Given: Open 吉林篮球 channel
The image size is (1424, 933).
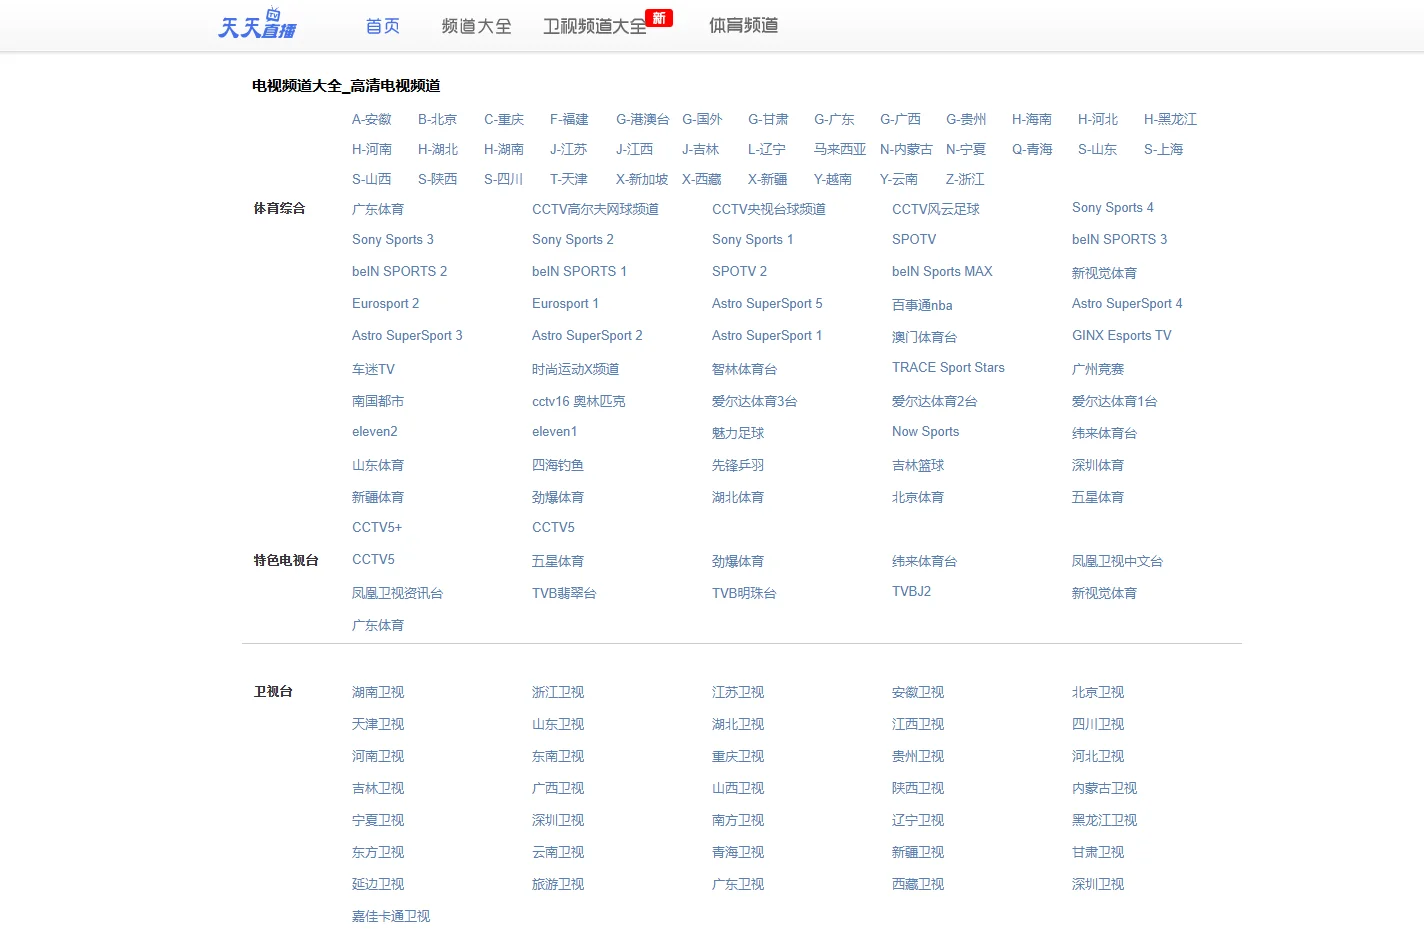Looking at the screenshot, I should pyautogui.click(x=918, y=465).
